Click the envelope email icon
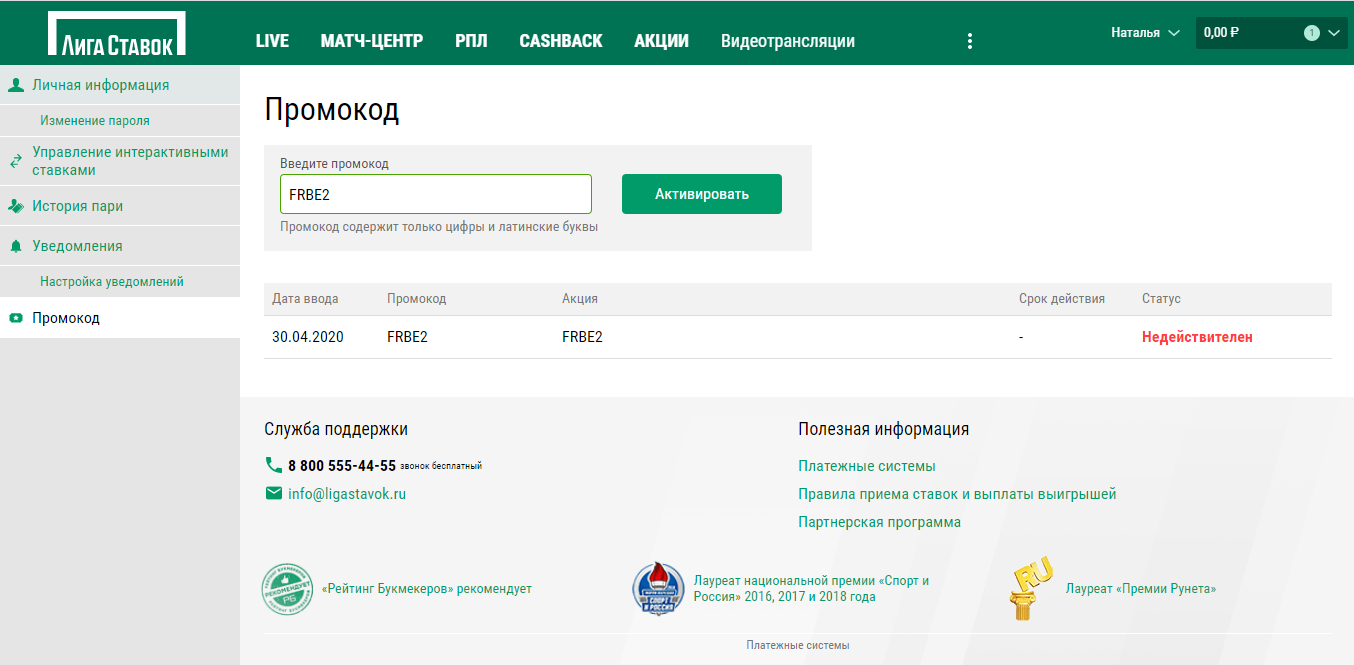1354x665 pixels. (273, 493)
